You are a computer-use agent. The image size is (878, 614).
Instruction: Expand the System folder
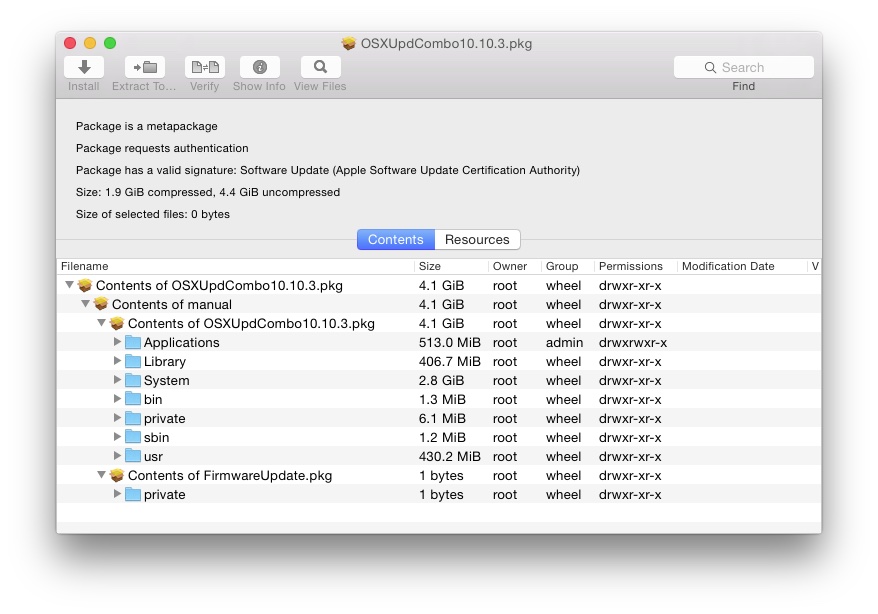pos(117,379)
